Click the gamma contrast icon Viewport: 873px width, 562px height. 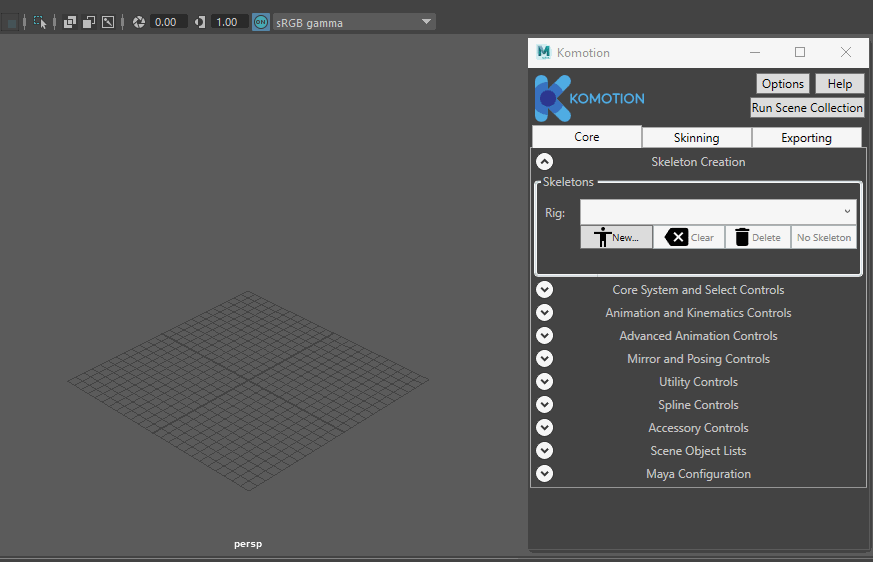click(x=200, y=22)
